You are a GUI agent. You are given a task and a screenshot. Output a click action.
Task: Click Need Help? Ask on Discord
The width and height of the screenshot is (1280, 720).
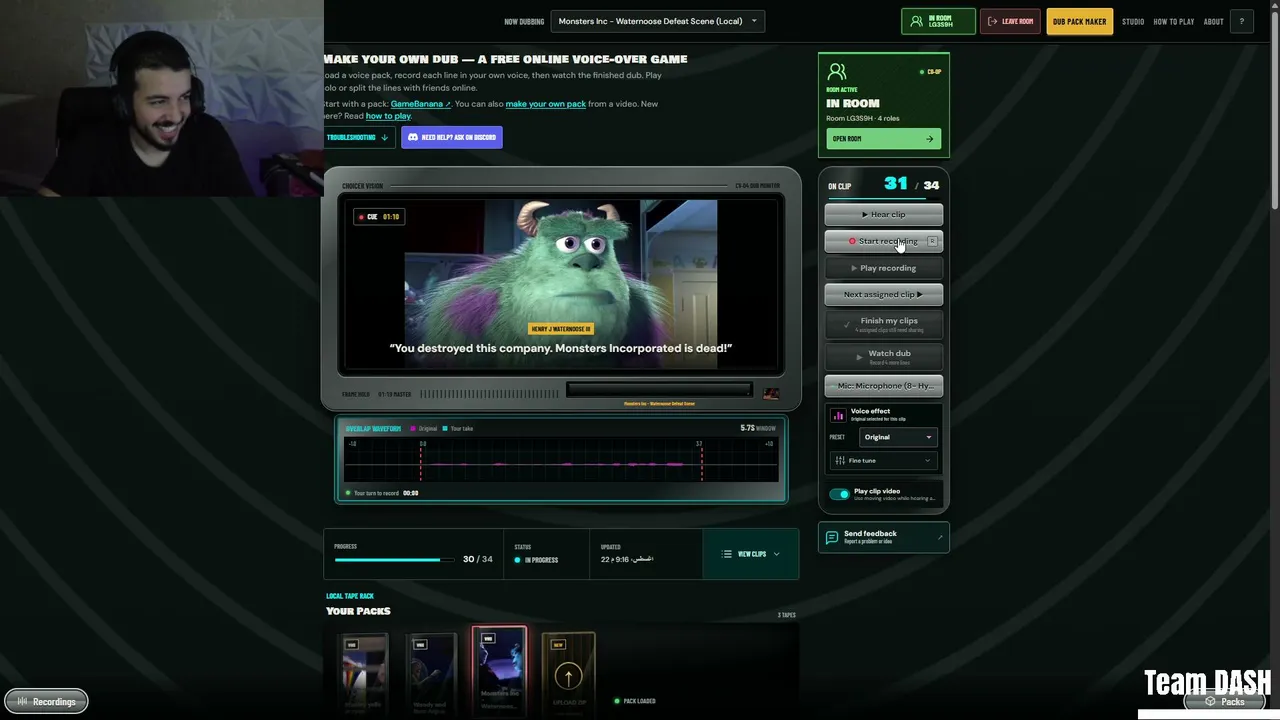pyautogui.click(x=452, y=137)
